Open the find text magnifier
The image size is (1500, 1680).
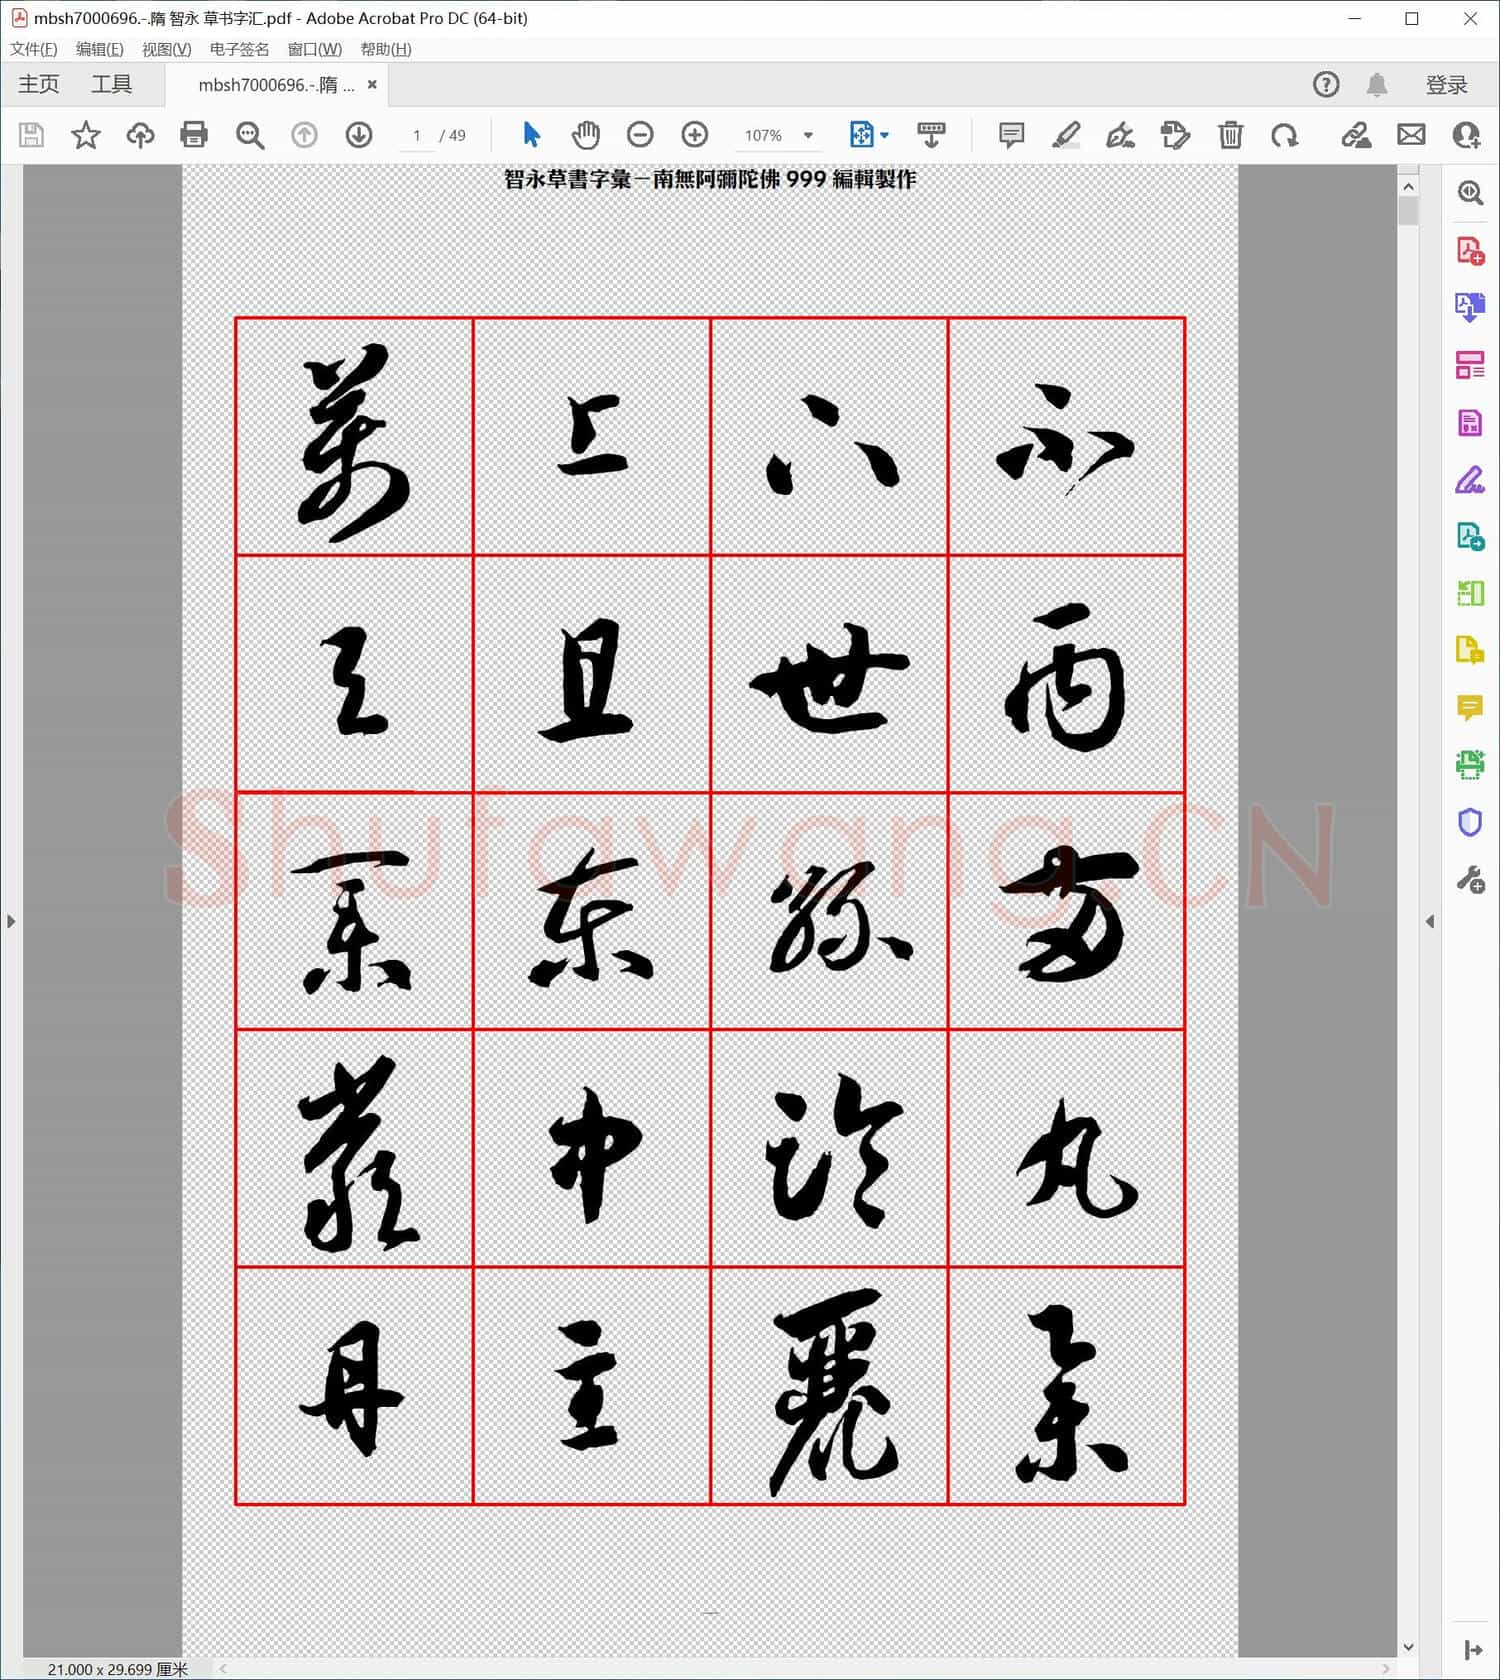click(249, 135)
